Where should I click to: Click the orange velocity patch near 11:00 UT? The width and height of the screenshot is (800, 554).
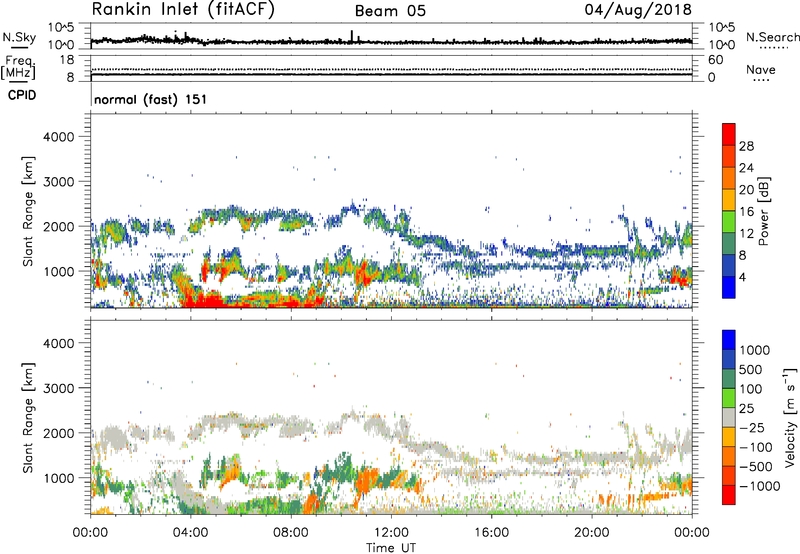(364, 482)
